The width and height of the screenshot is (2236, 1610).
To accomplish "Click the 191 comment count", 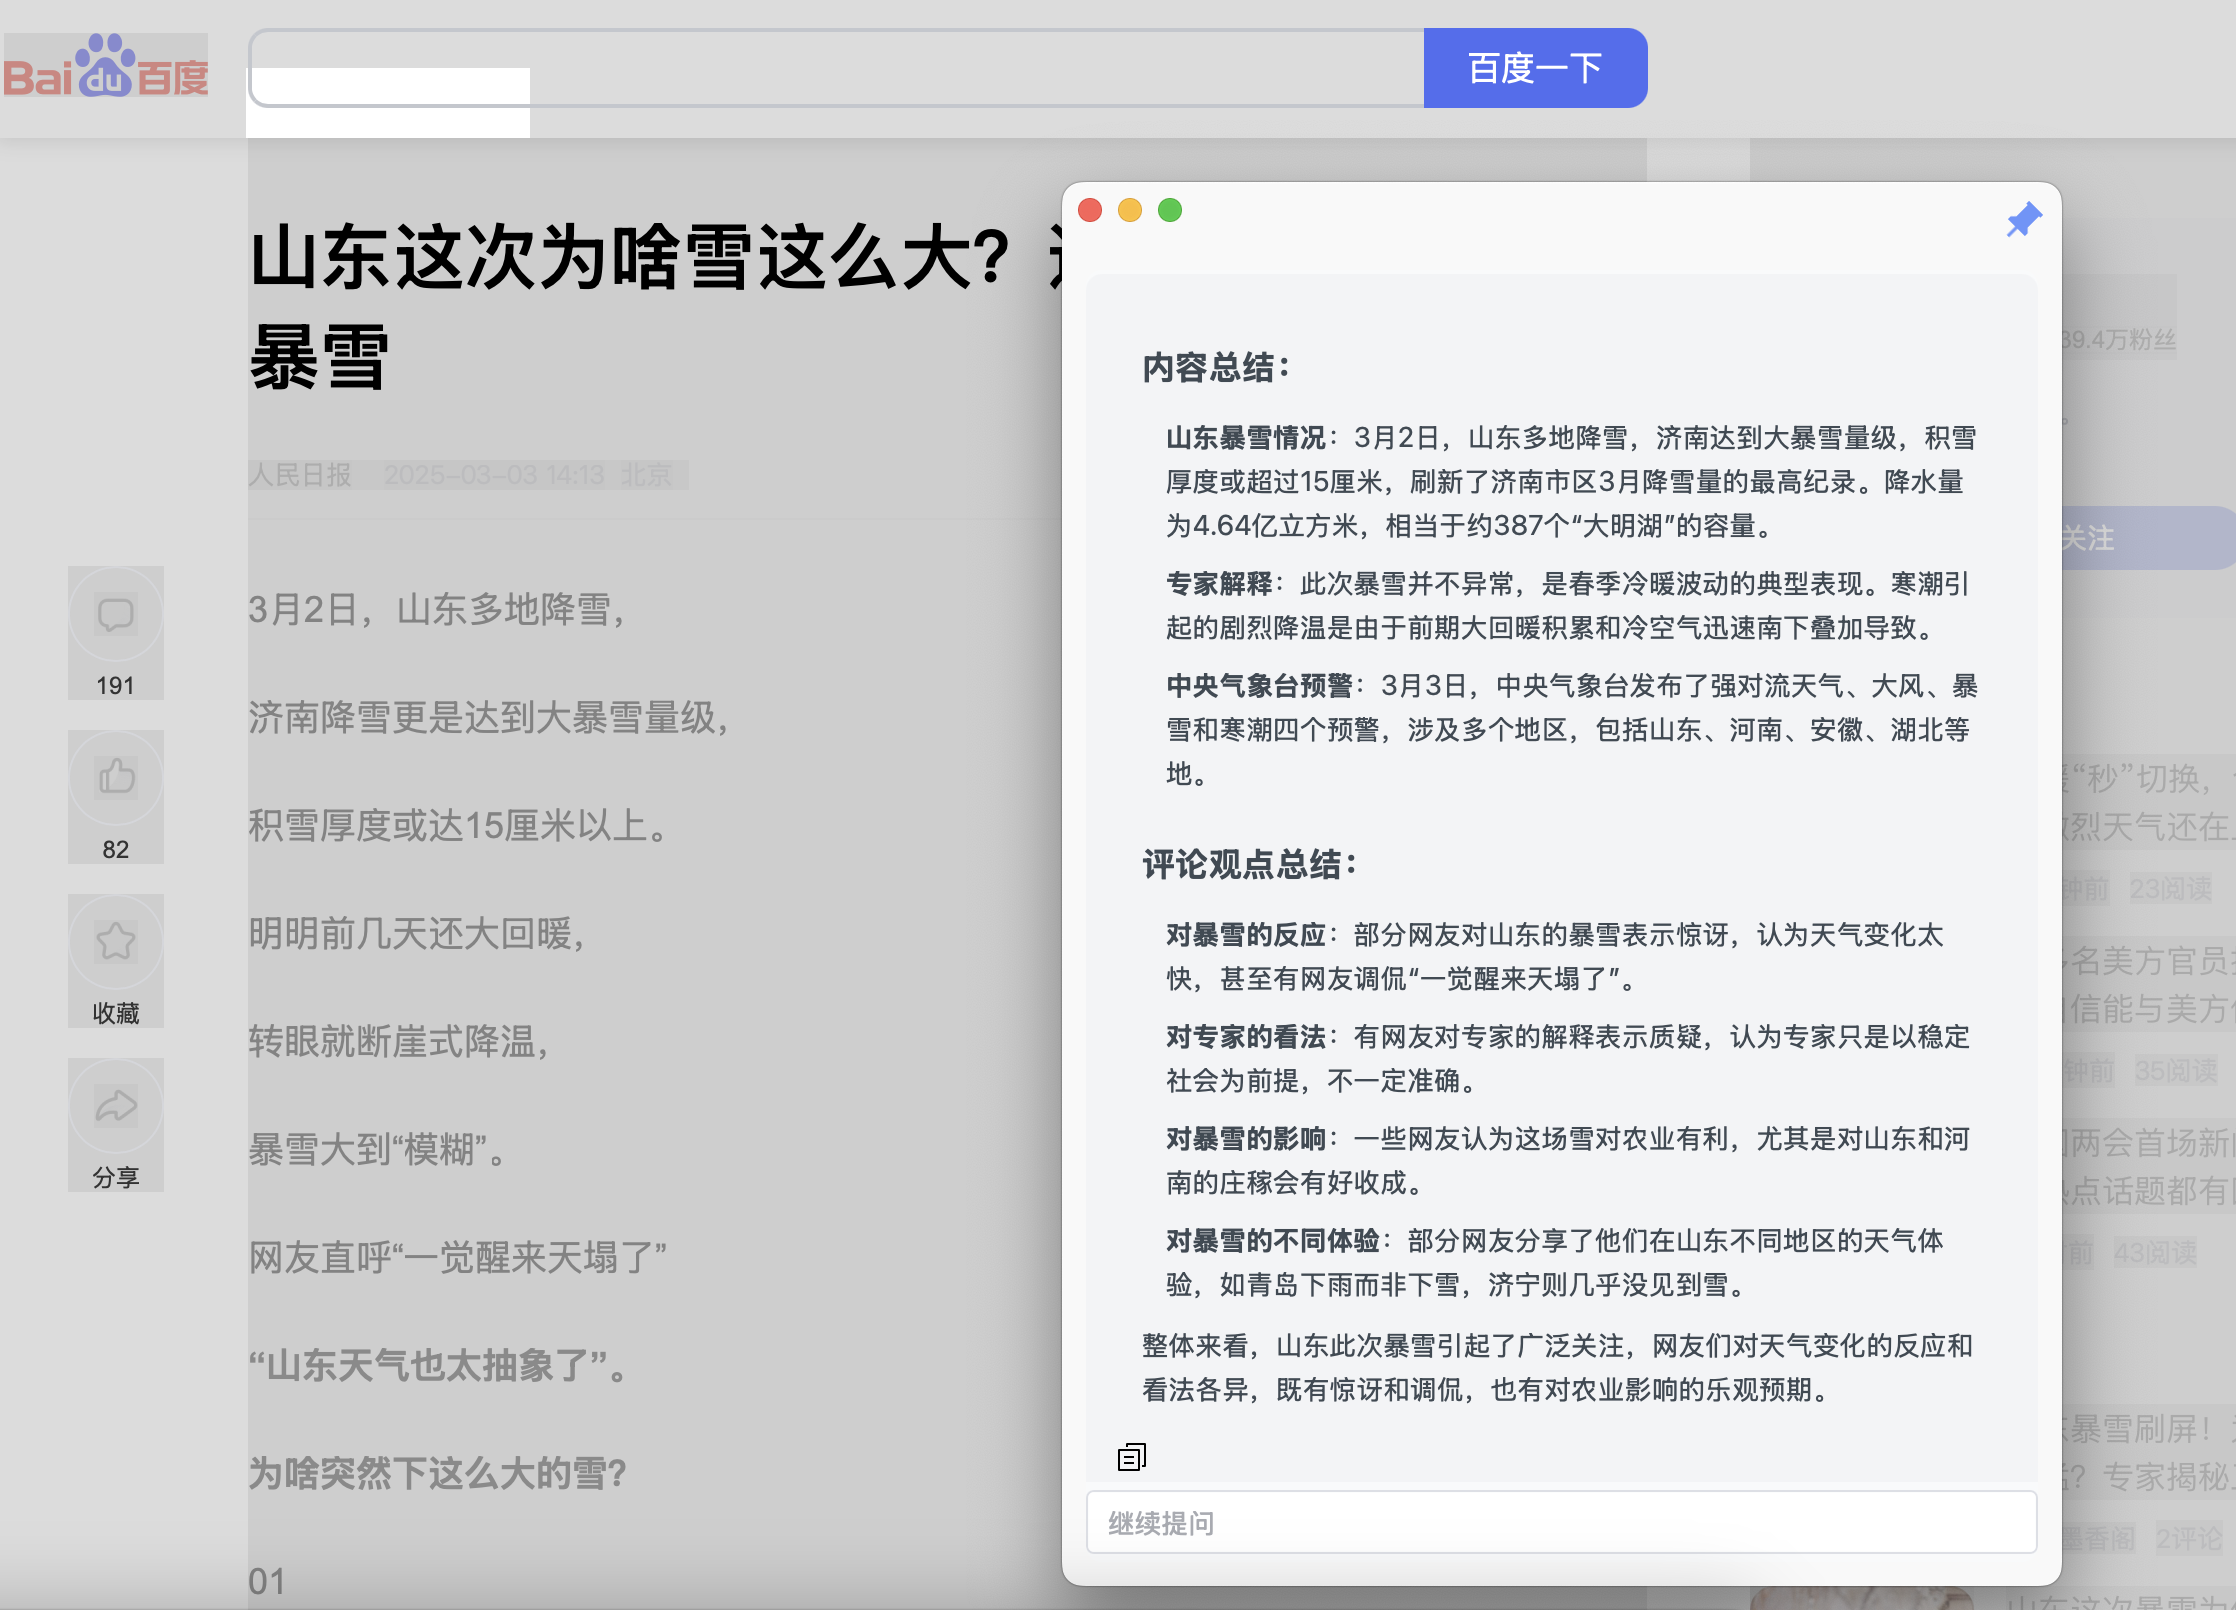I will point(115,685).
